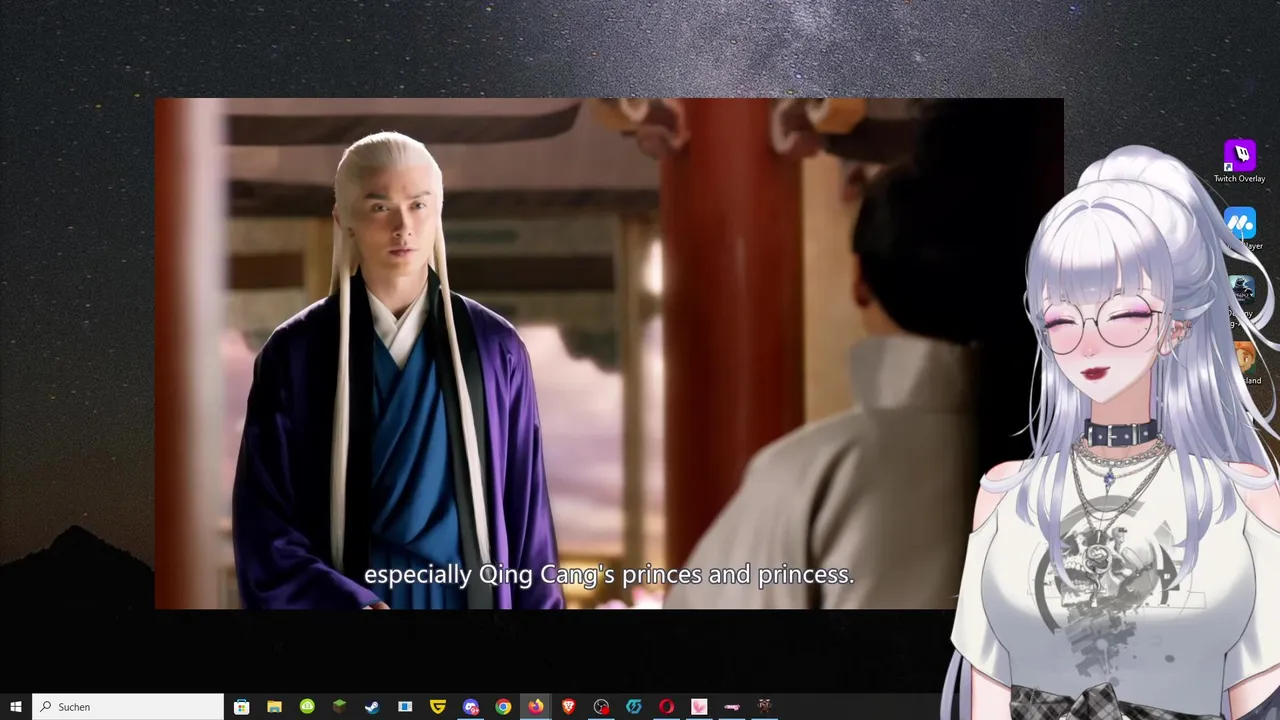Open Microsoft Store from the taskbar

tap(242, 707)
